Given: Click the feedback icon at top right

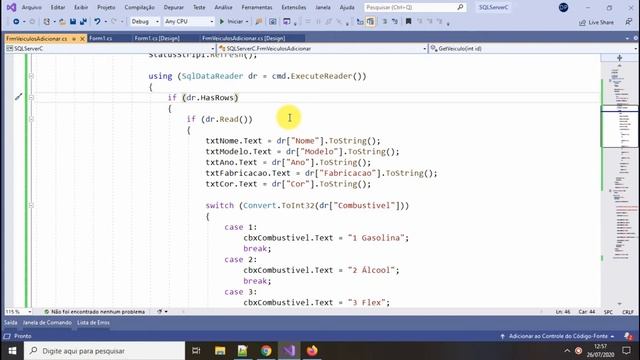Looking at the screenshot, I should [629, 22].
